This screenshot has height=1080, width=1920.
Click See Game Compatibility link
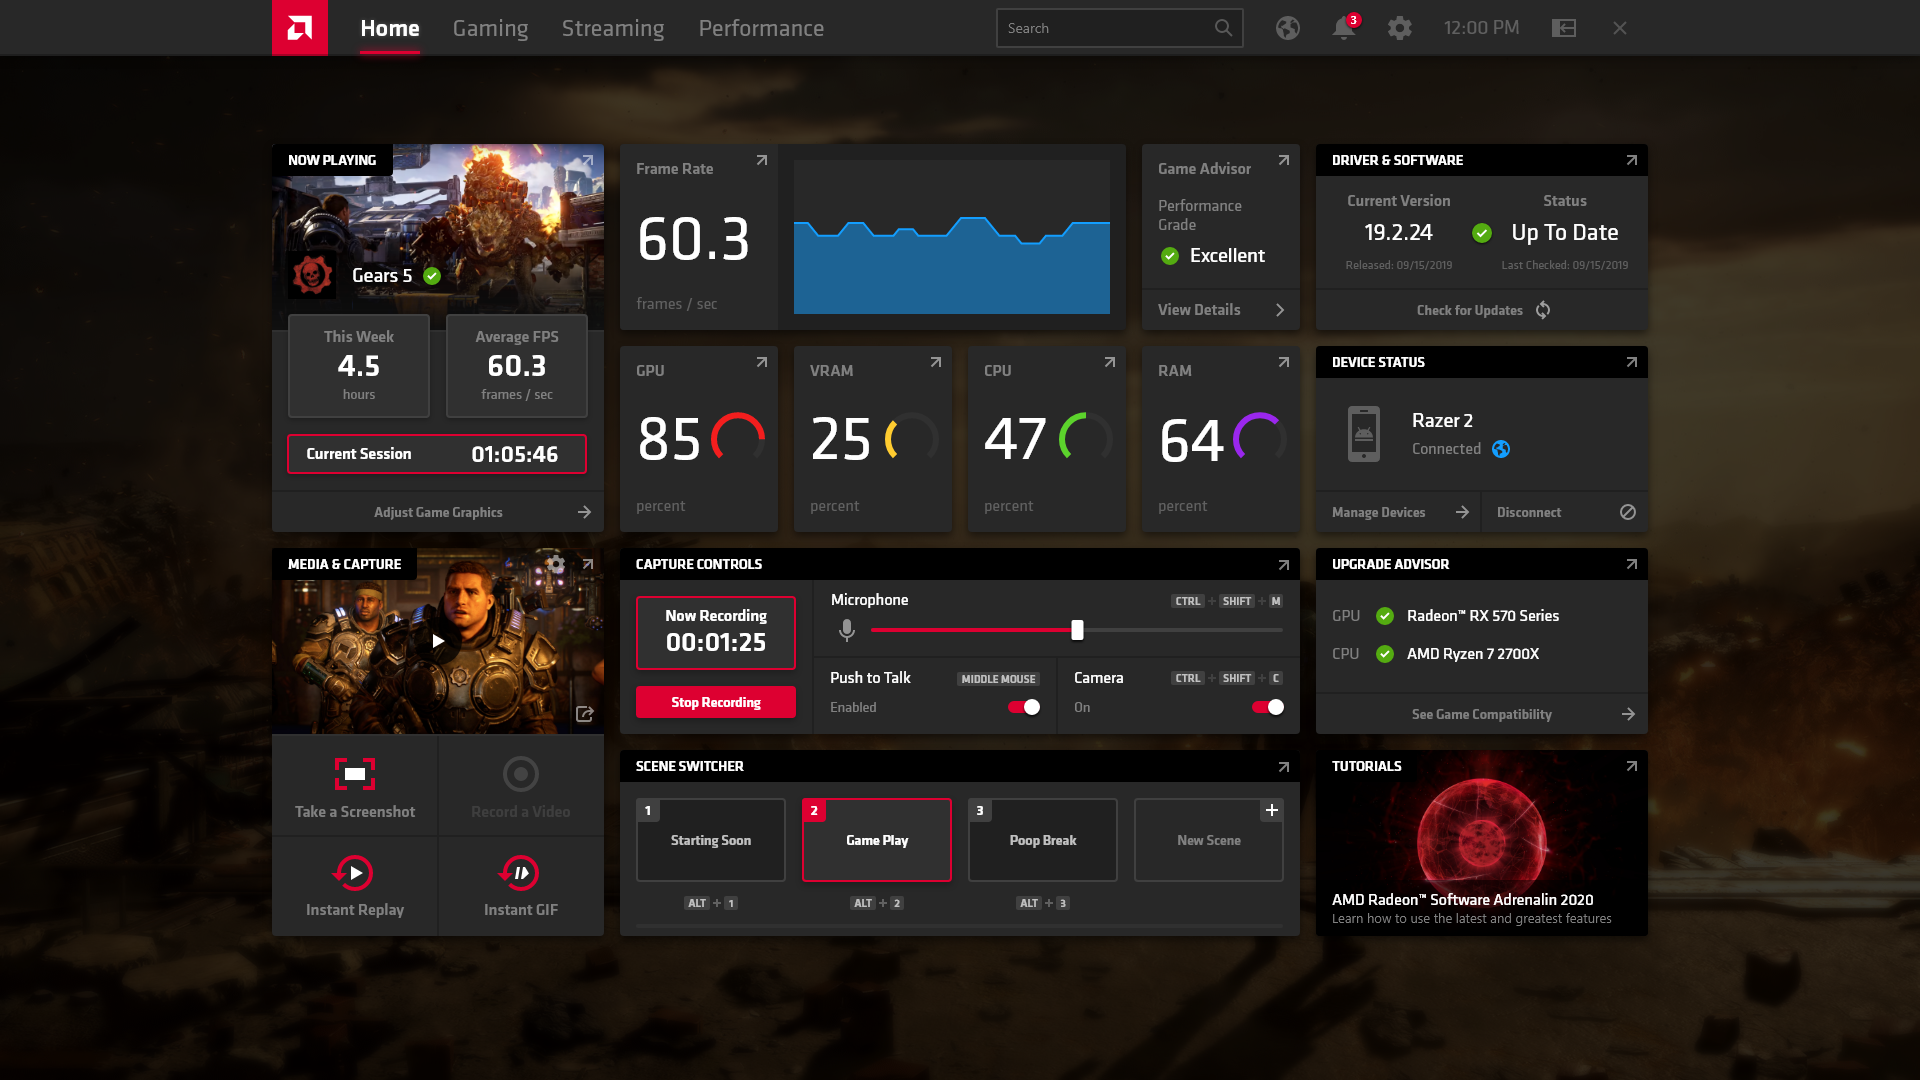click(x=1481, y=713)
